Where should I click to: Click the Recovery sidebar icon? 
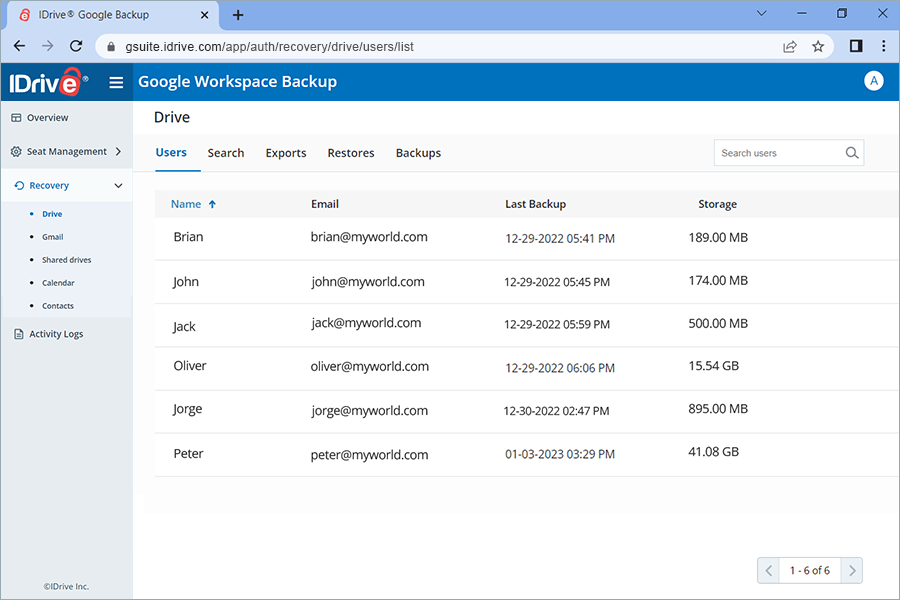coord(19,185)
